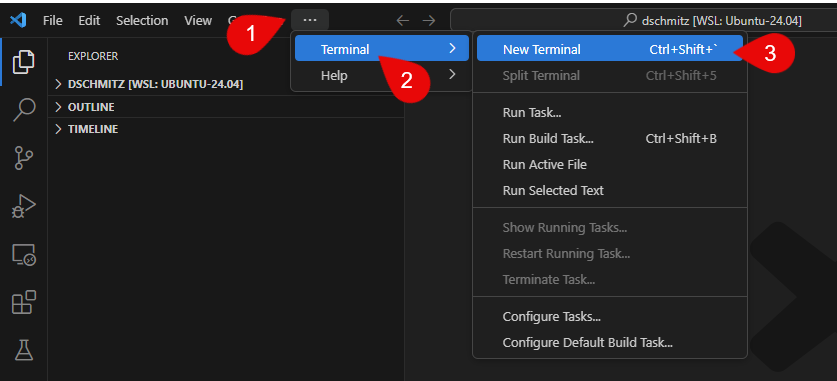This screenshot has width=837, height=381.
Task: Open the Testing flask icon
Action: (x=23, y=350)
